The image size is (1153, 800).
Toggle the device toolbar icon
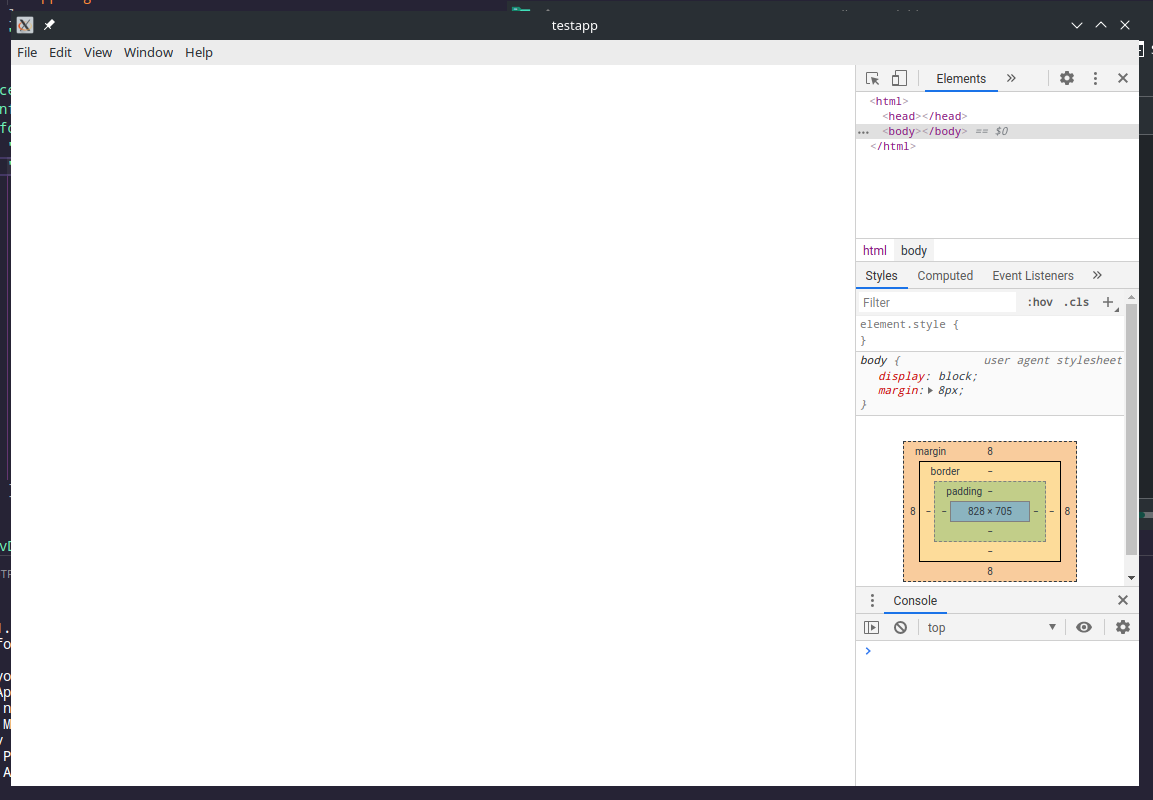coord(899,79)
